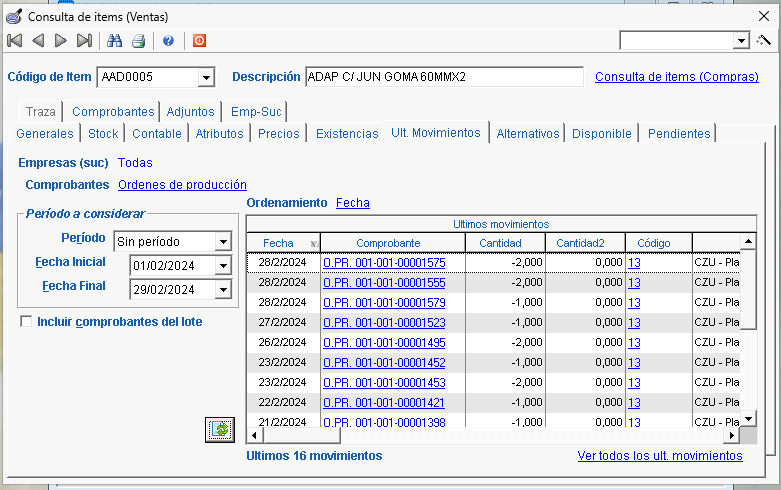Jump to the last record arrow
Viewport: 781px width, 490px height.
coord(84,41)
